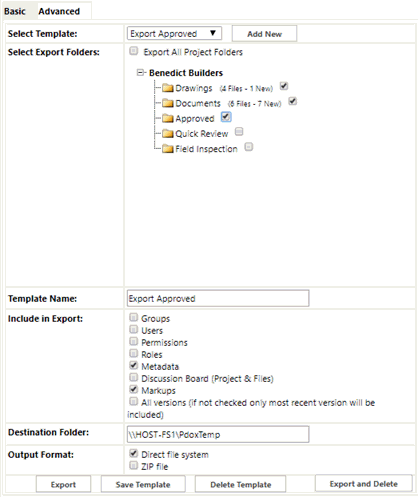Click the Drawings folder icon

[x=168, y=88]
